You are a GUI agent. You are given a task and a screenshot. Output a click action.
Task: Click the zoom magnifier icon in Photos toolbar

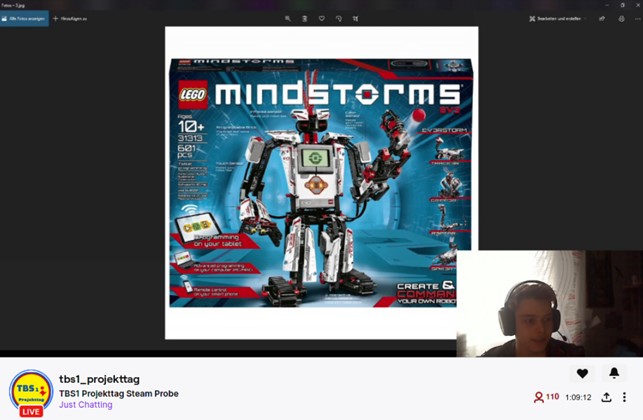[x=288, y=18]
